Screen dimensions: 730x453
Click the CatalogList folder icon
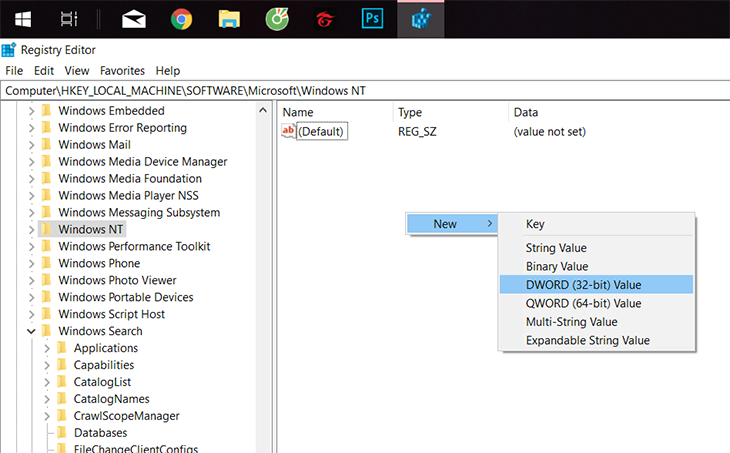[x=62, y=382]
